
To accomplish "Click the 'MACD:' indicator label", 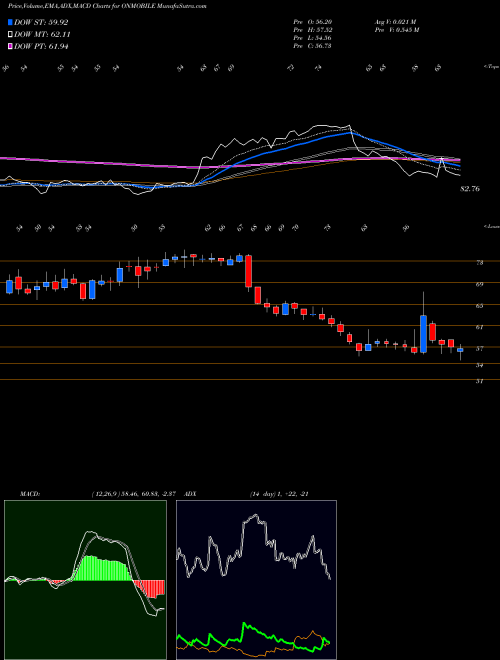I will (30, 494).
